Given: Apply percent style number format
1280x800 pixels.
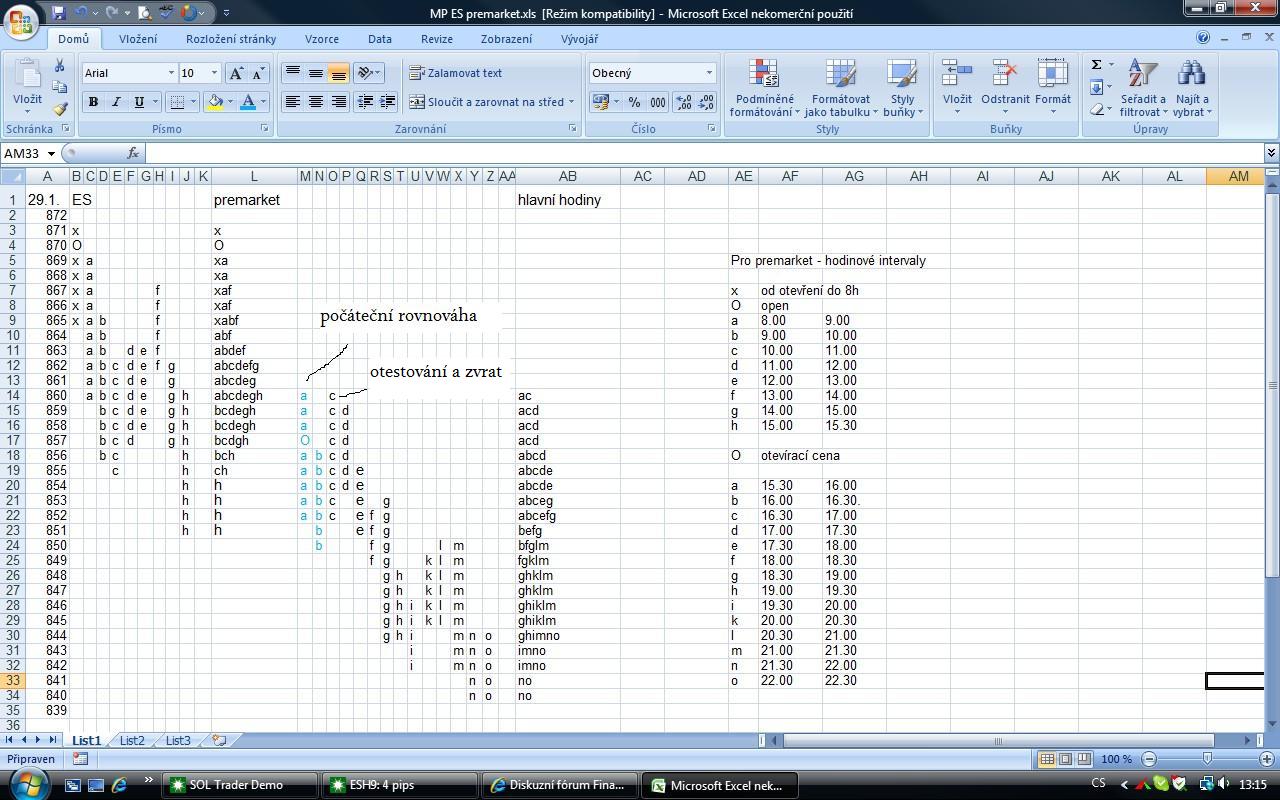Looking at the screenshot, I should (634, 102).
